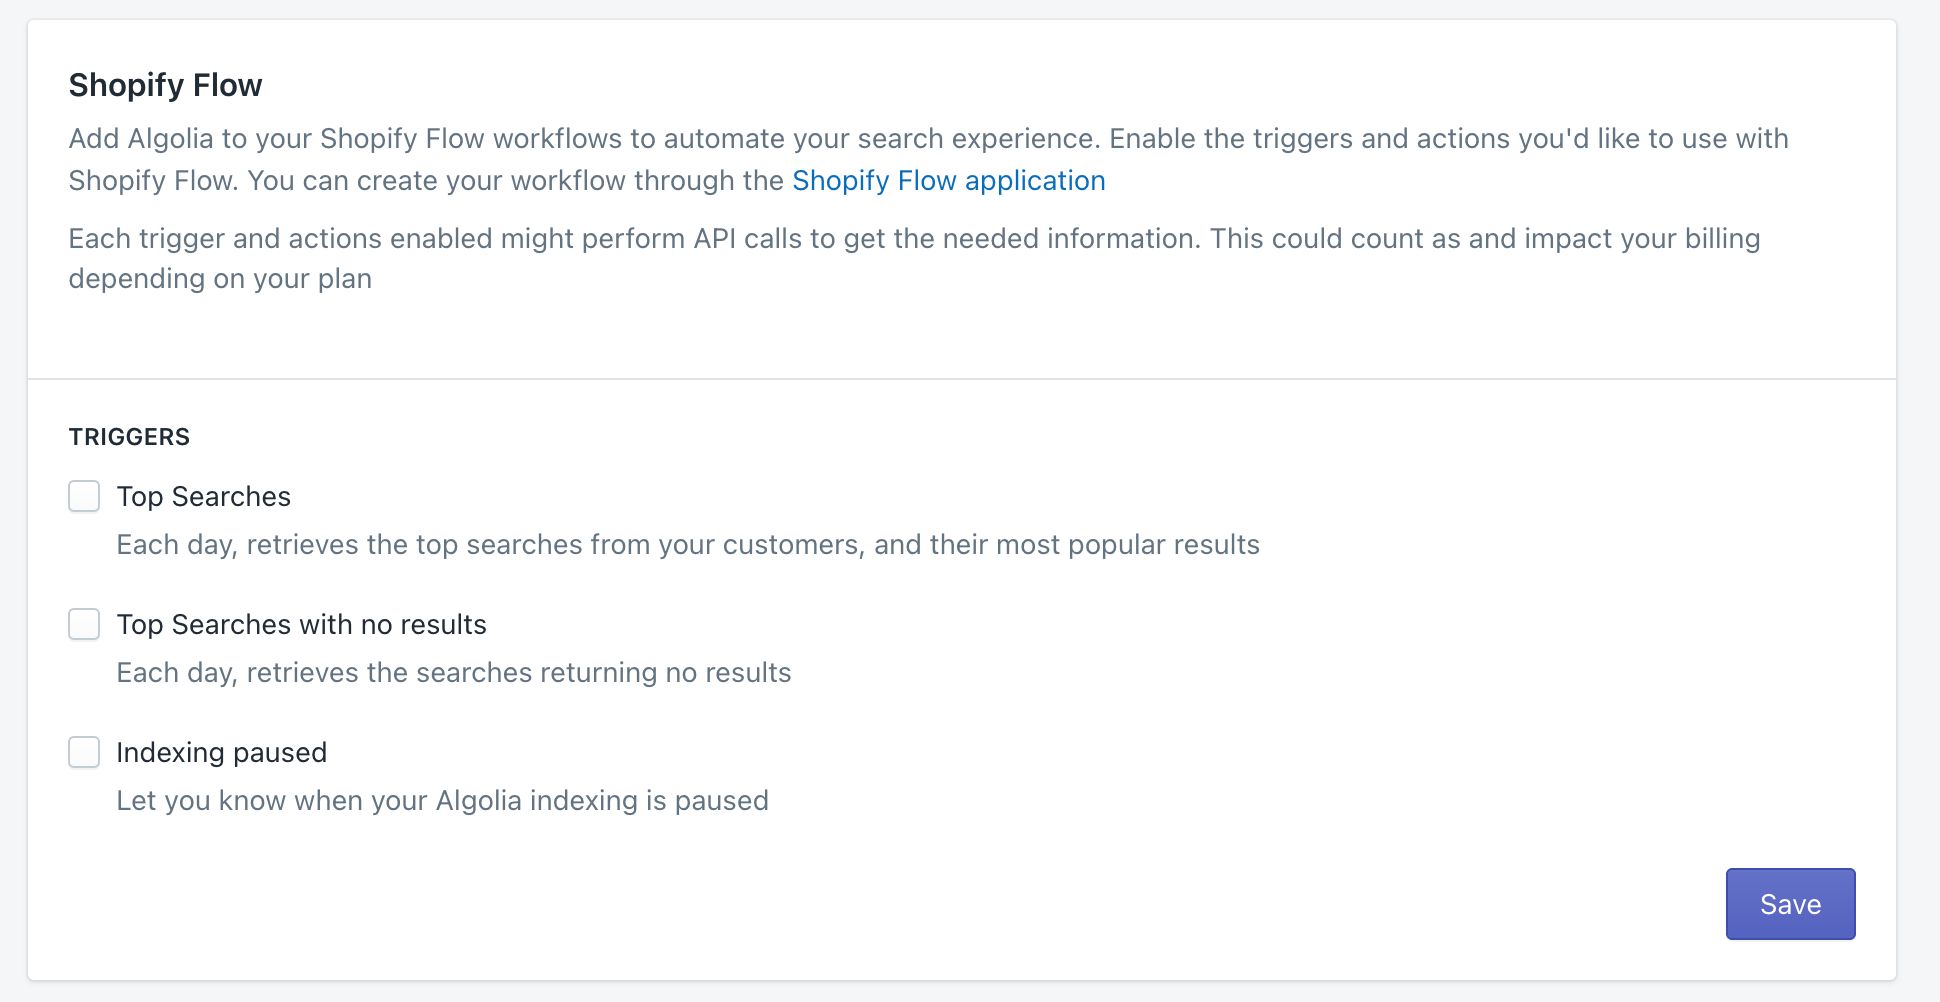Toggle the first trigger checkbox under TRIGGERS
The width and height of the screenshot is (1940, 1002).
84,496
